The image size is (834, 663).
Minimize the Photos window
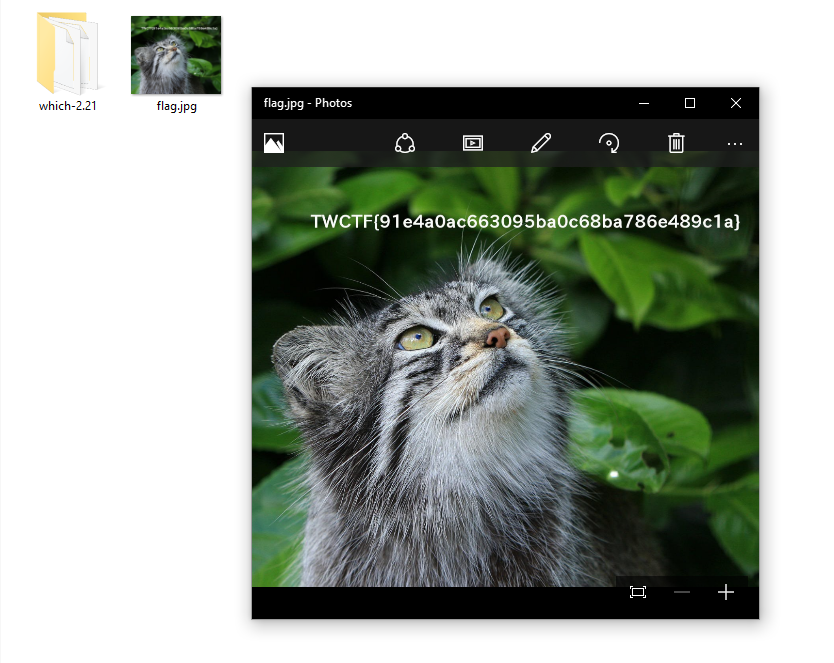coord(644,103)
